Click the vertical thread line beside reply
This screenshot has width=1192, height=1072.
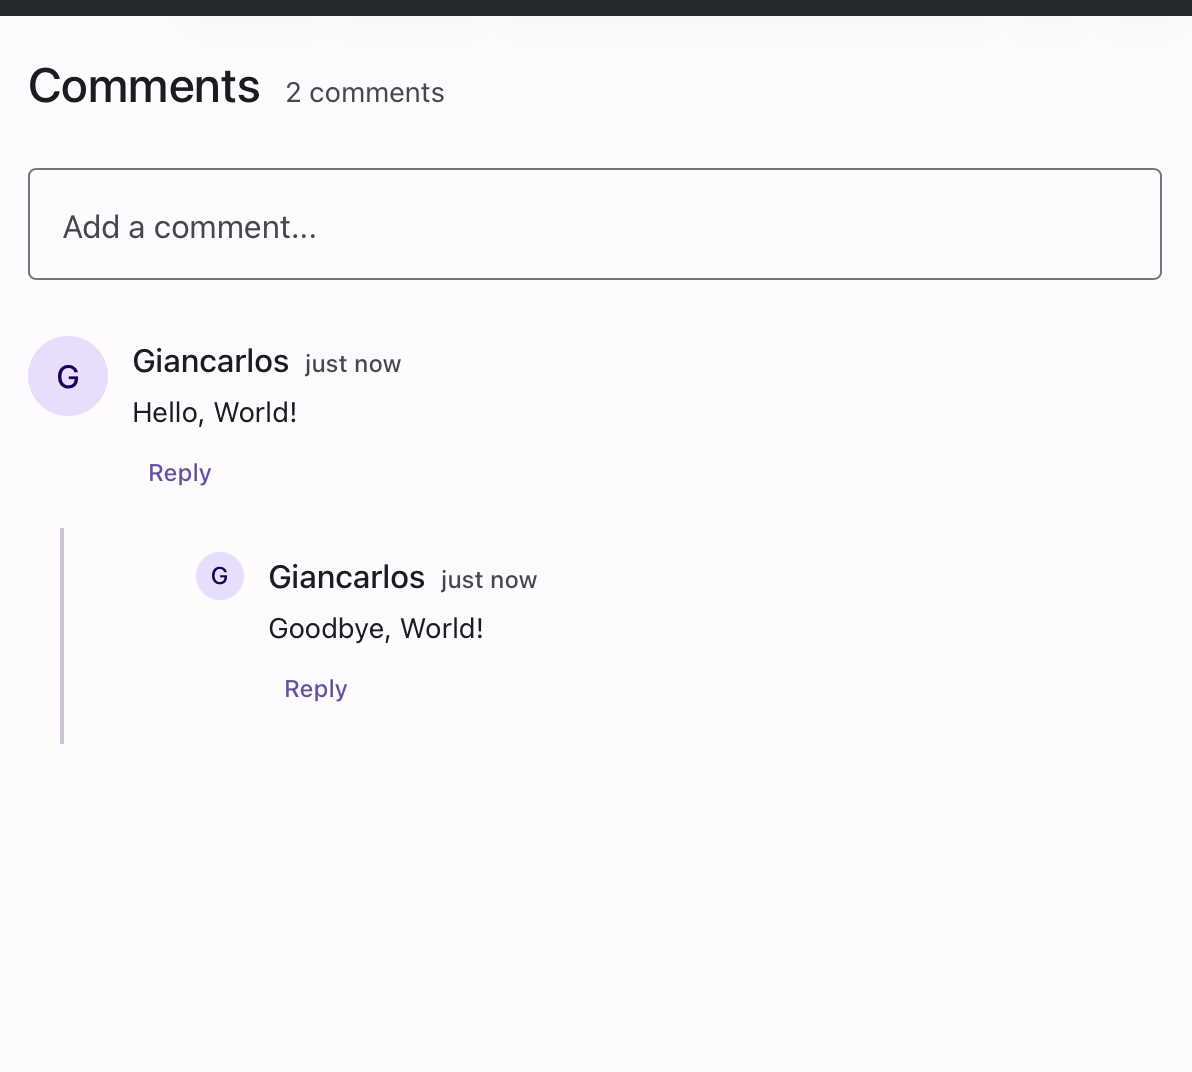tap(62, 636)
